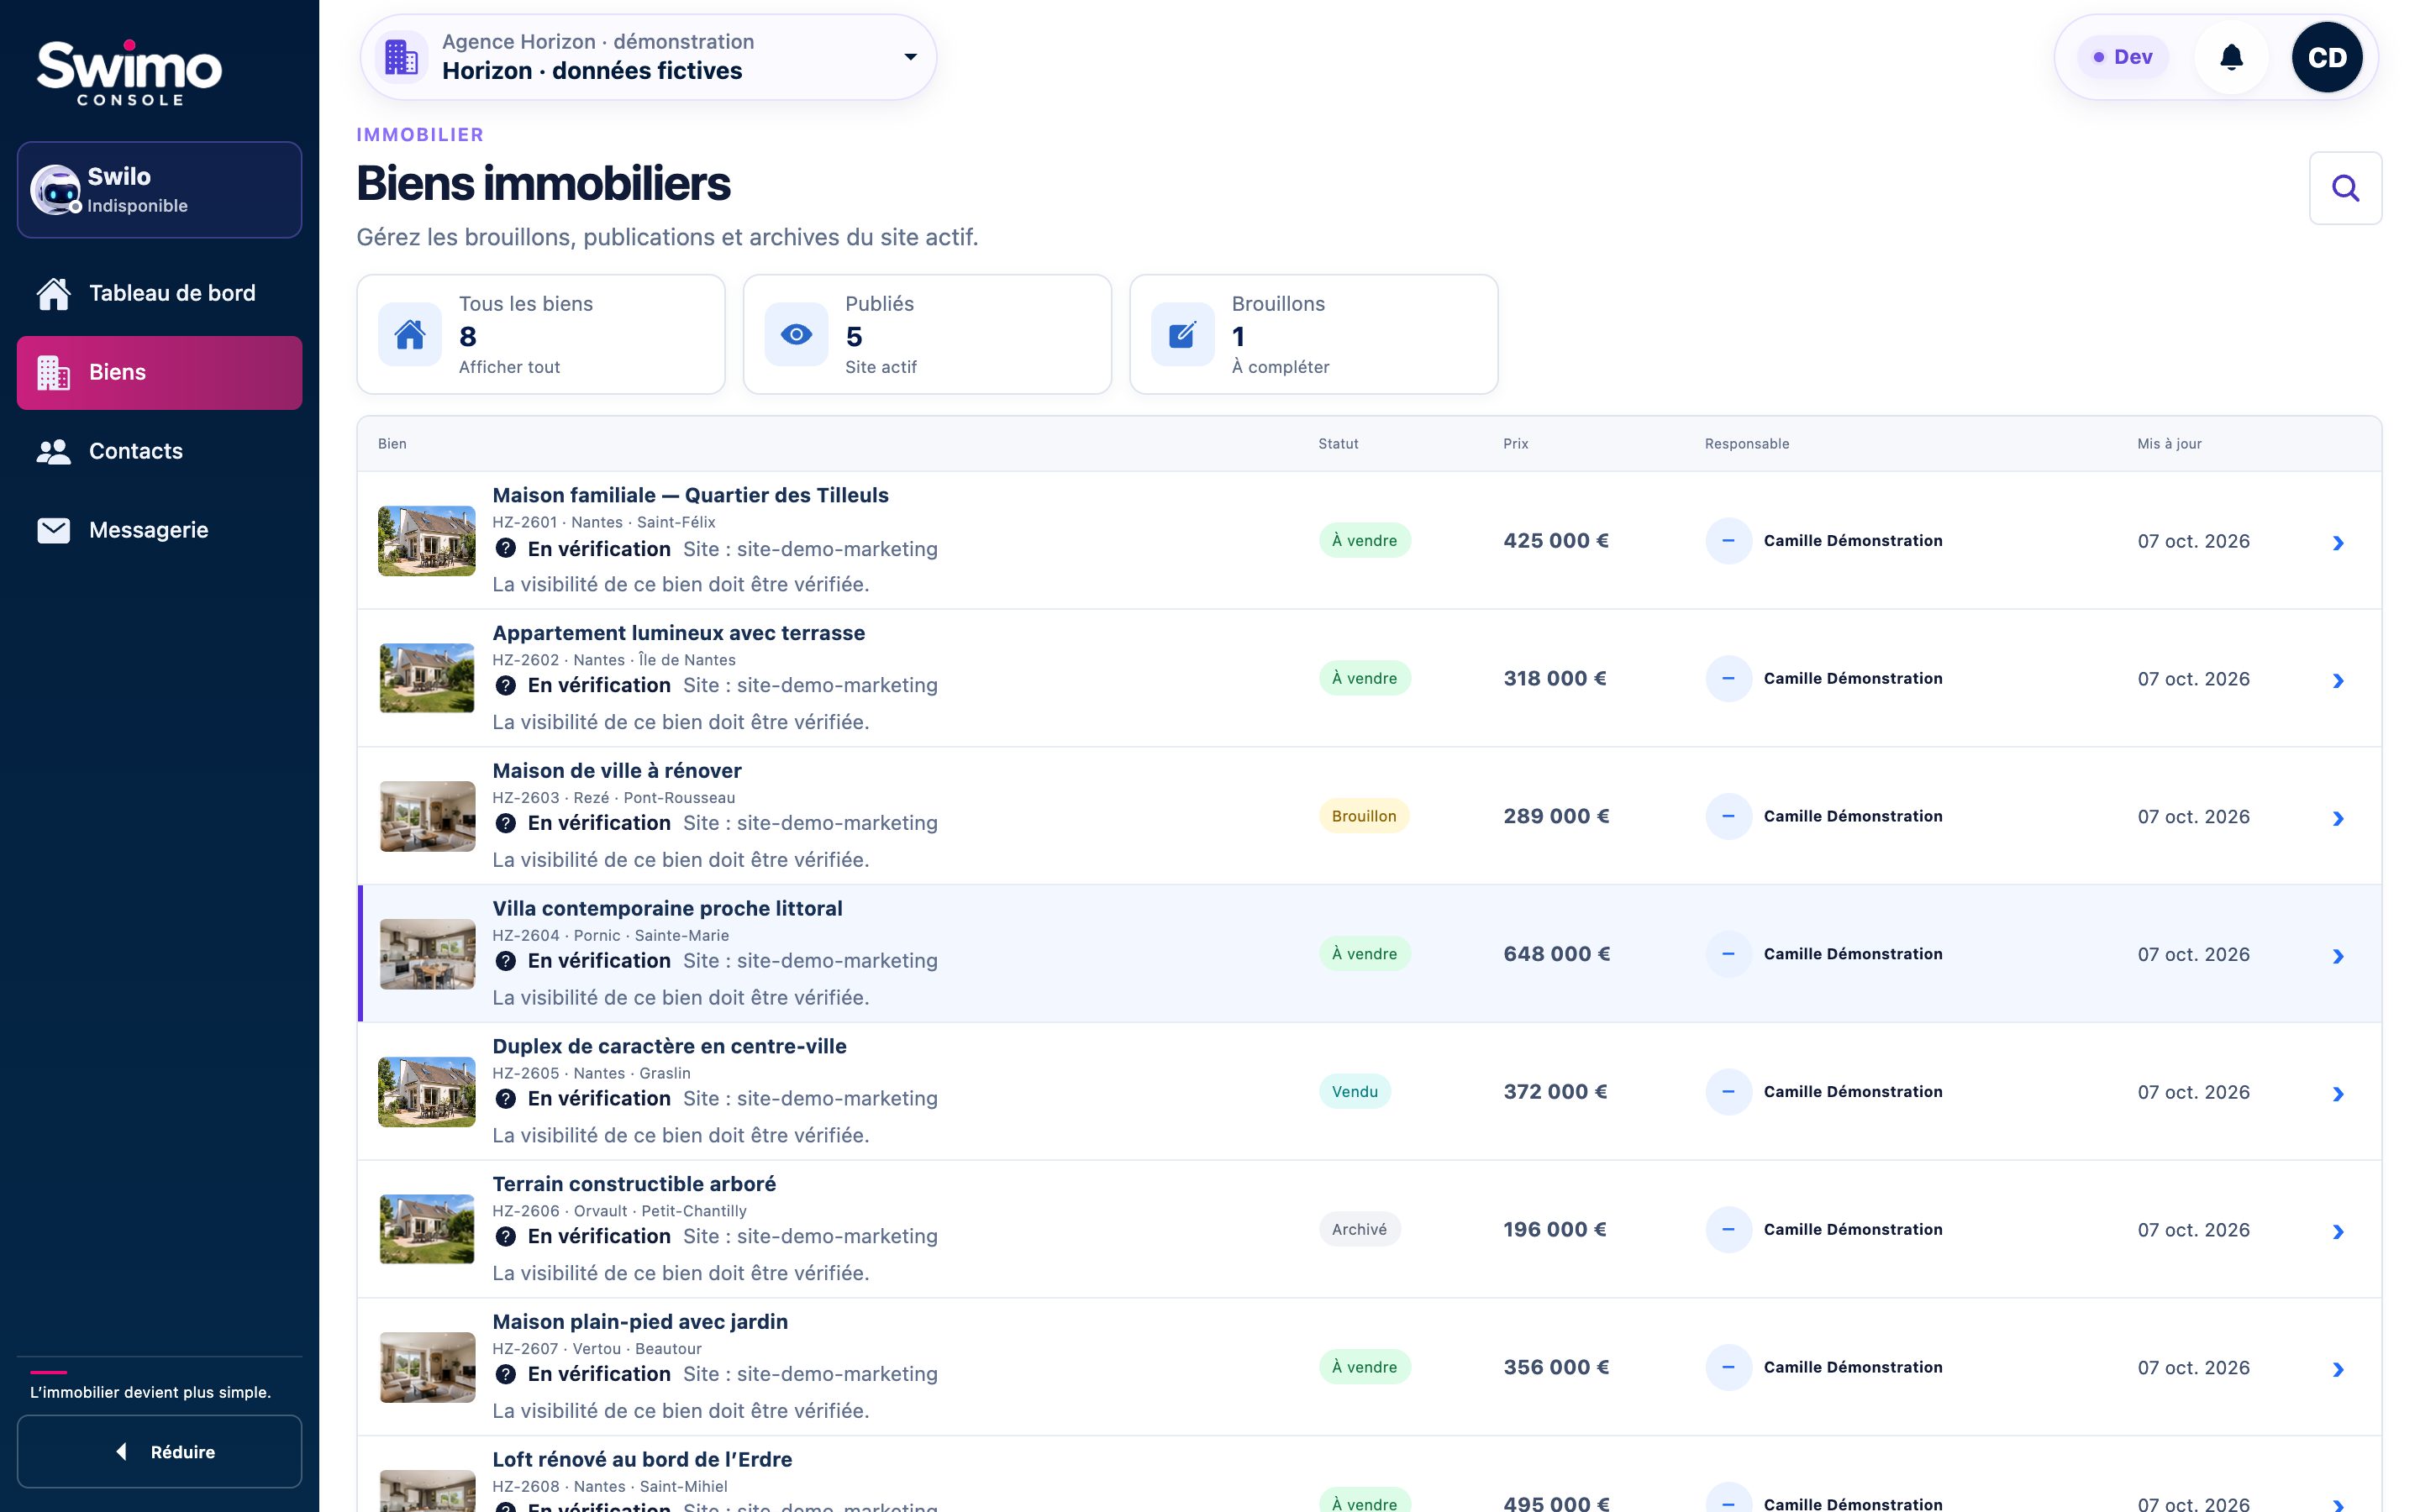Open the Appartement lumineux row chevron
The height and width of the screenshot is (1512, 2420).
point(2338,681)
